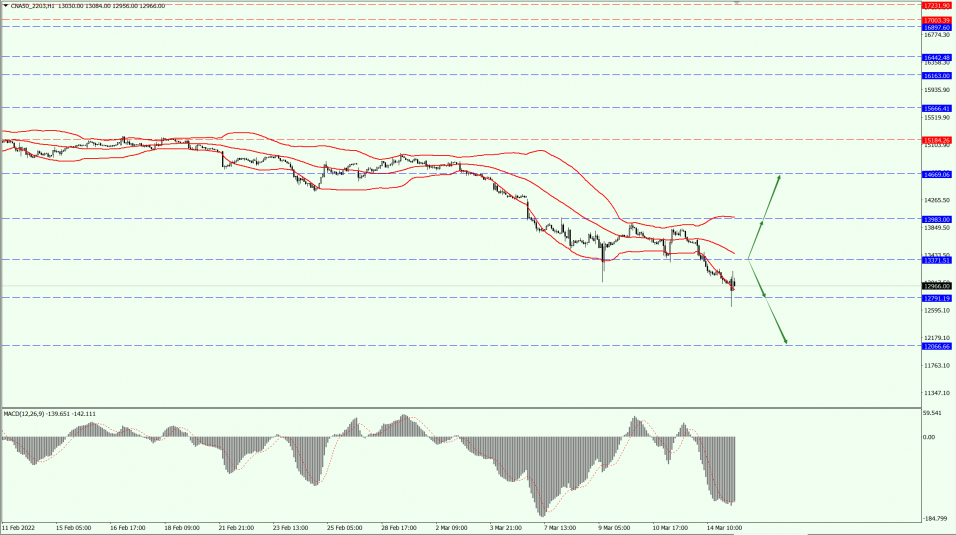Image resolution: width=956 pixels, height=535 pixels.
Task: Click the divider between chart and MACD panel
Action: [460, 407]
